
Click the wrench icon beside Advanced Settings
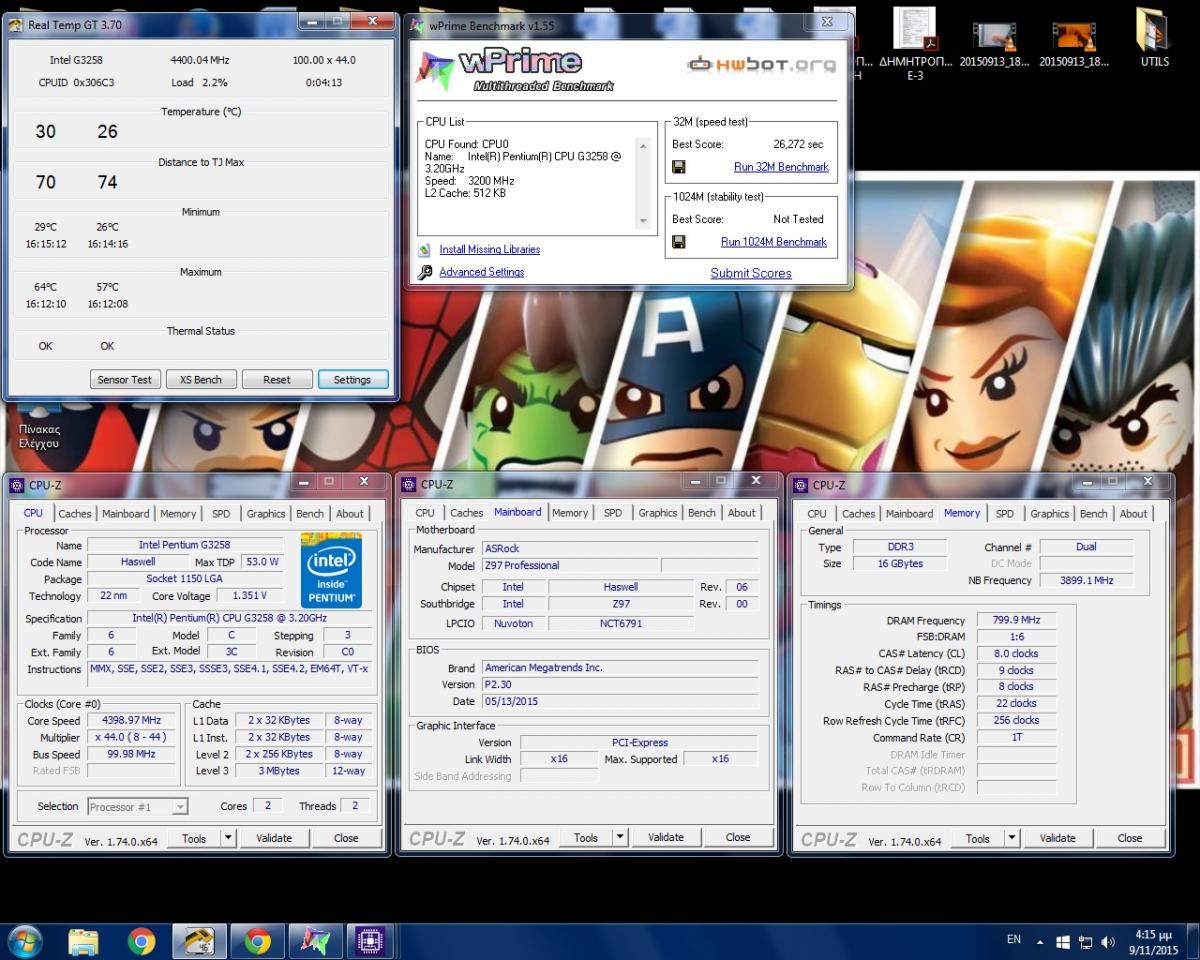click(x=424, y=272)
